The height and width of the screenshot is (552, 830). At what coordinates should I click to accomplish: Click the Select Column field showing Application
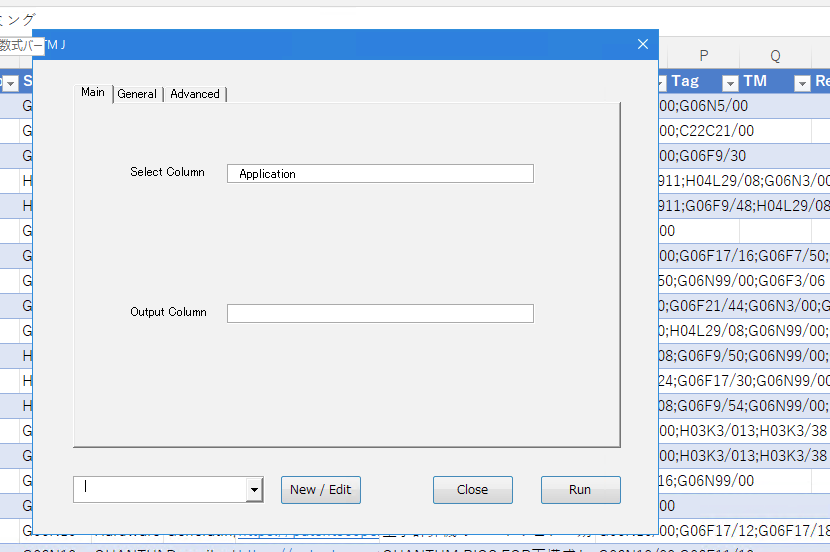(x=380, y=174)
